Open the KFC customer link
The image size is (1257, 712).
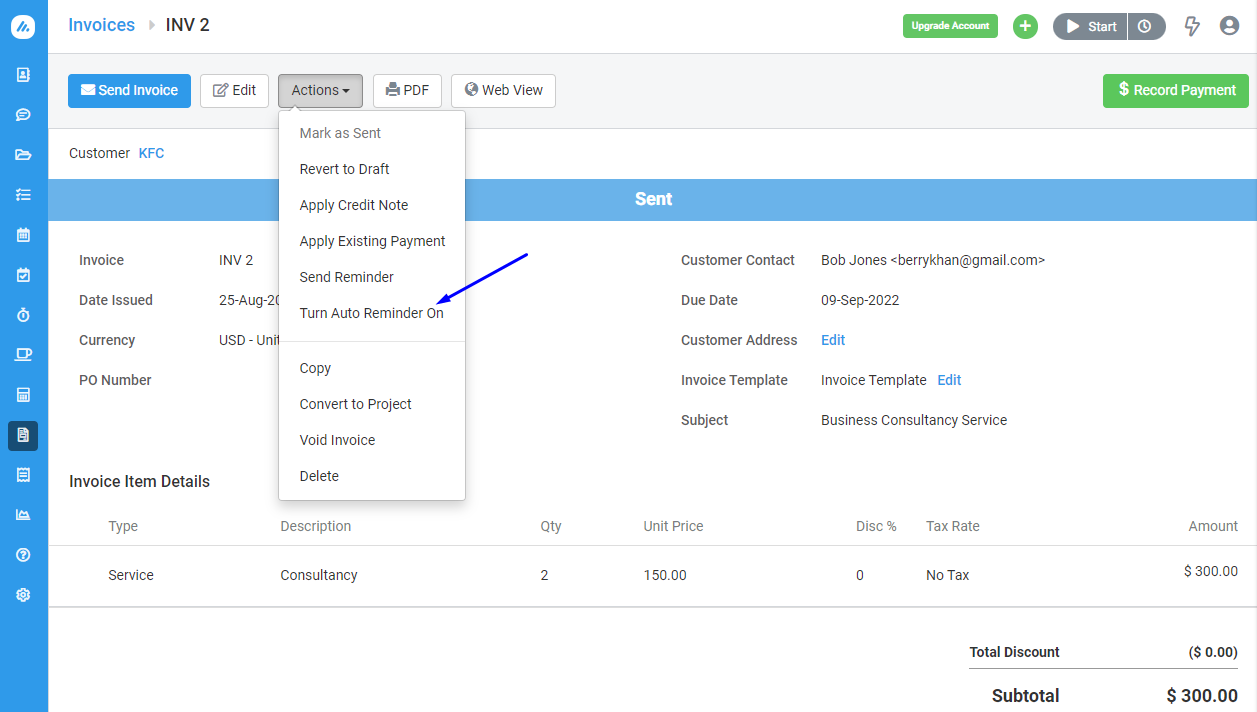(x=151, y=153)
